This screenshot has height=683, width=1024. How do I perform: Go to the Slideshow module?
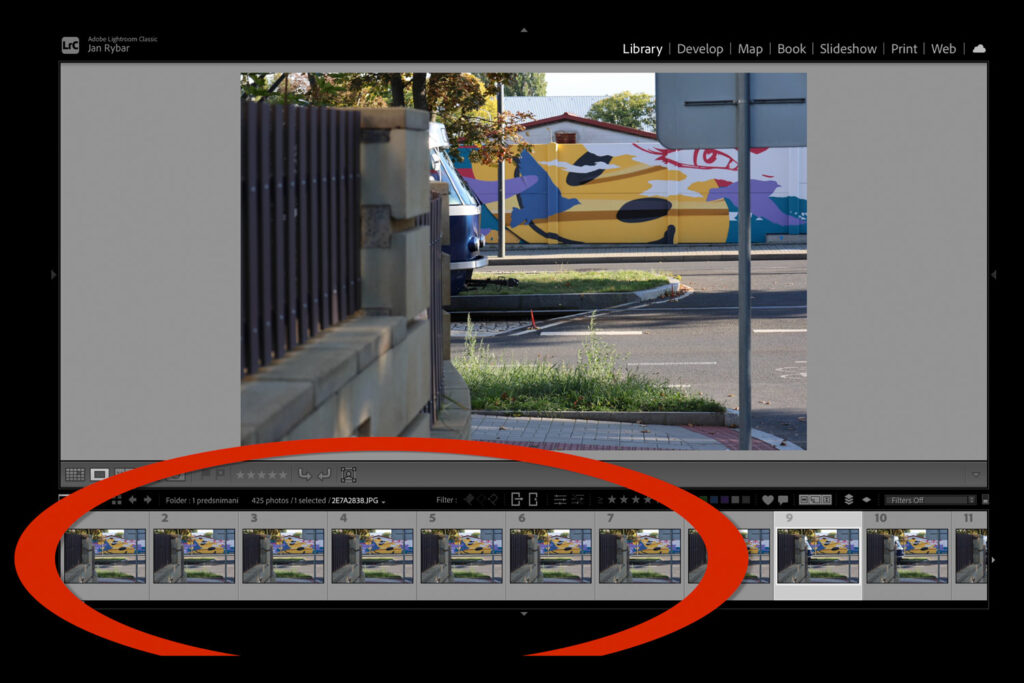pos(848,49)
